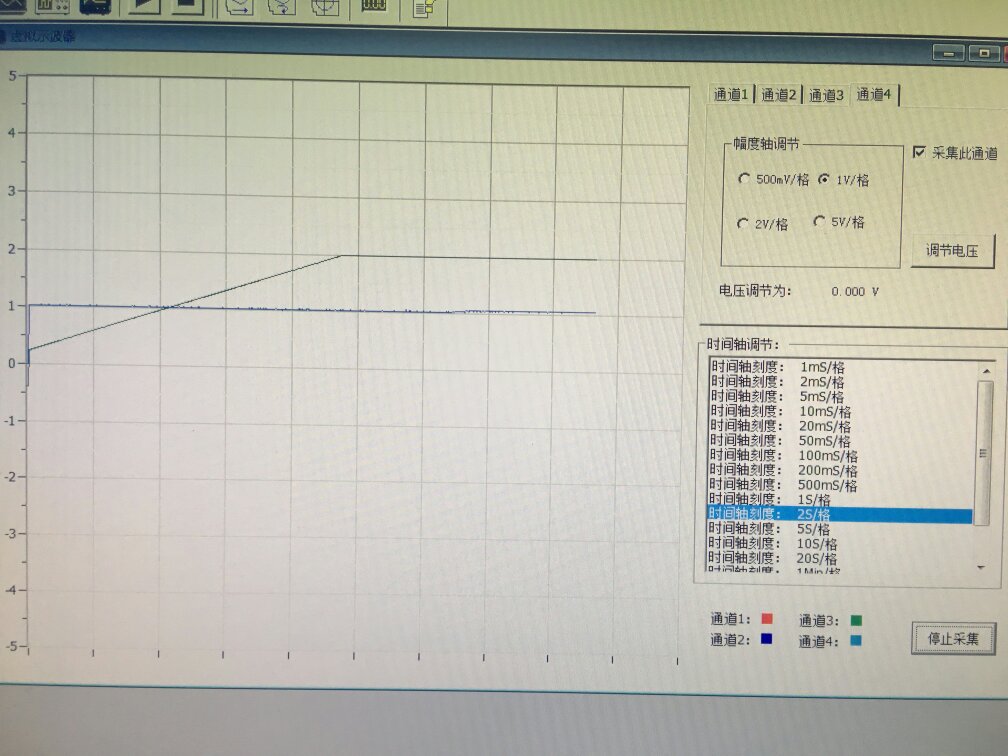Image resolution: width=1008 pixels, height=756 pixels.
Task: Click the green 通道3 color swatch
Action: coord(856,620)
